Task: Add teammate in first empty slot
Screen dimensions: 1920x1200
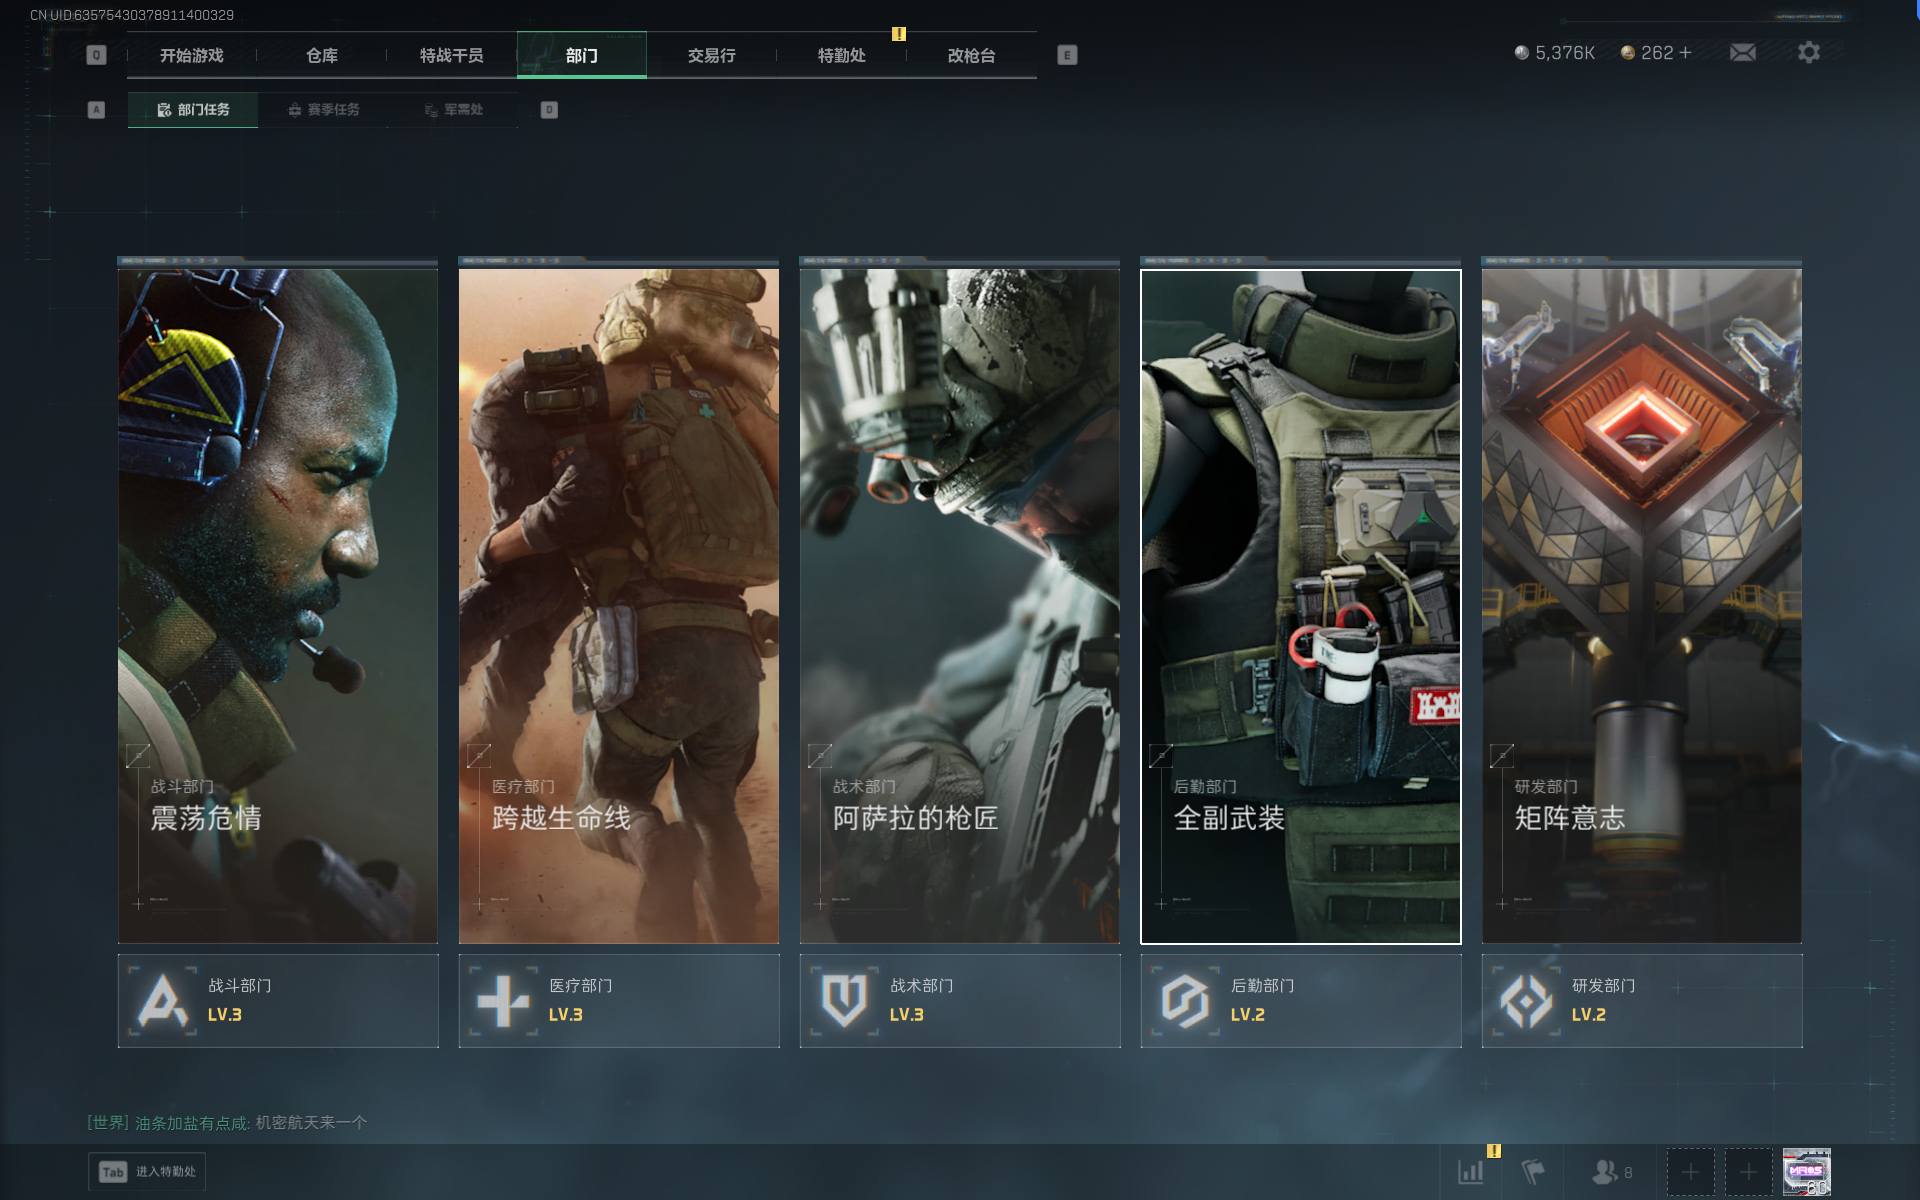Action: 1690,1171
